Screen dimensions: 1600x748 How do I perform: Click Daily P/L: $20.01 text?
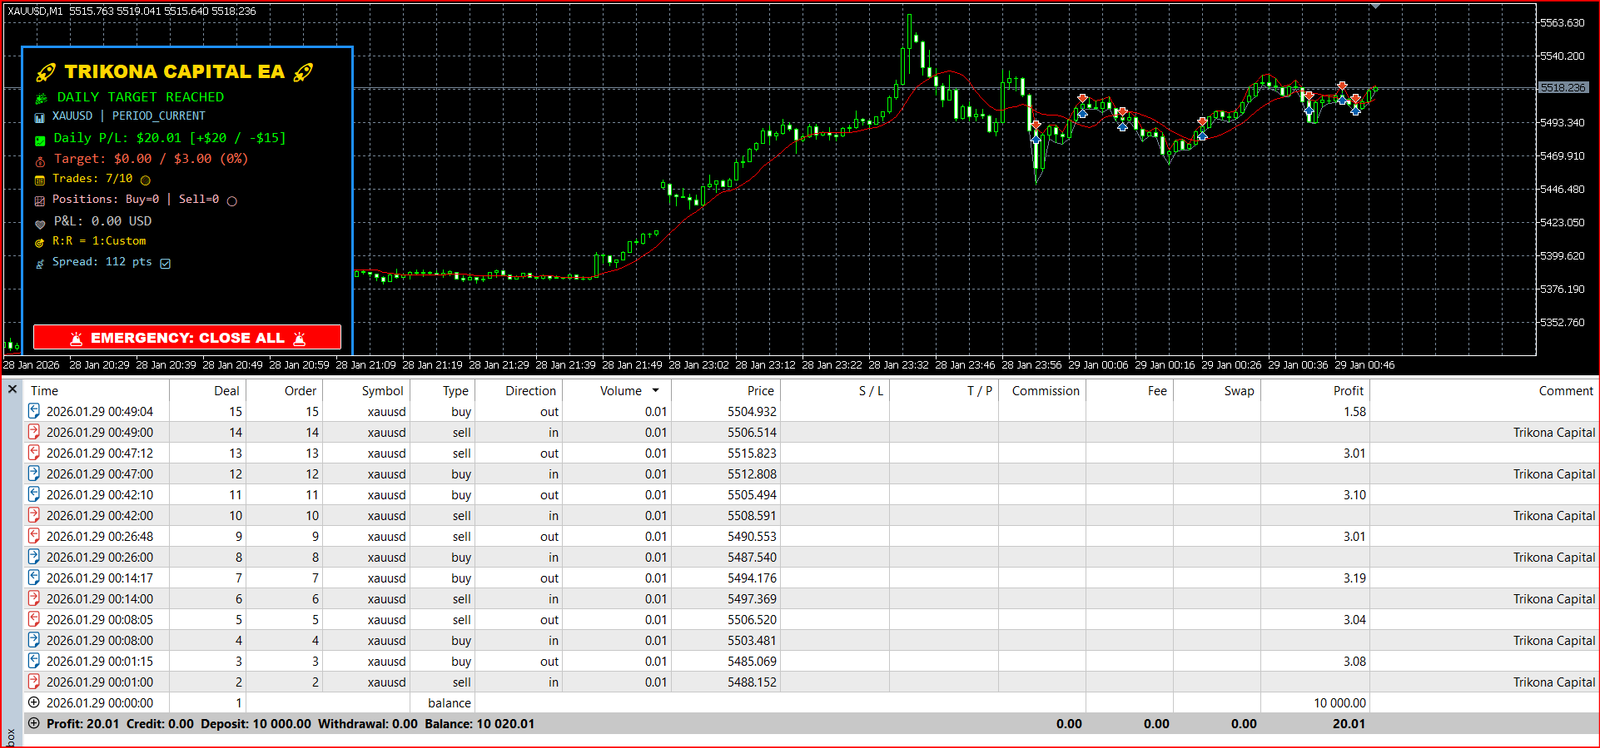pyautogui.click(x=117, y=138)
